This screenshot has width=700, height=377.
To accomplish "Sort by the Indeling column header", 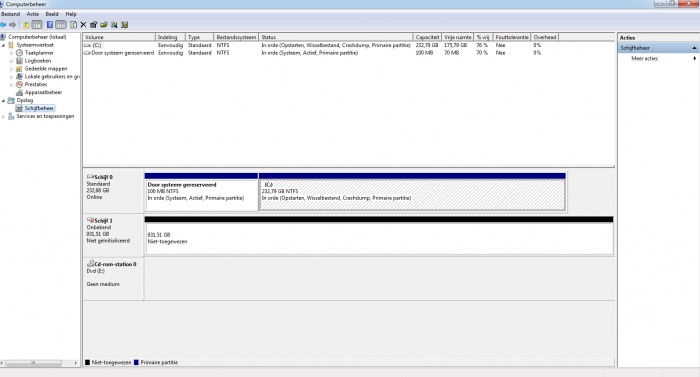I will point(171,37).
